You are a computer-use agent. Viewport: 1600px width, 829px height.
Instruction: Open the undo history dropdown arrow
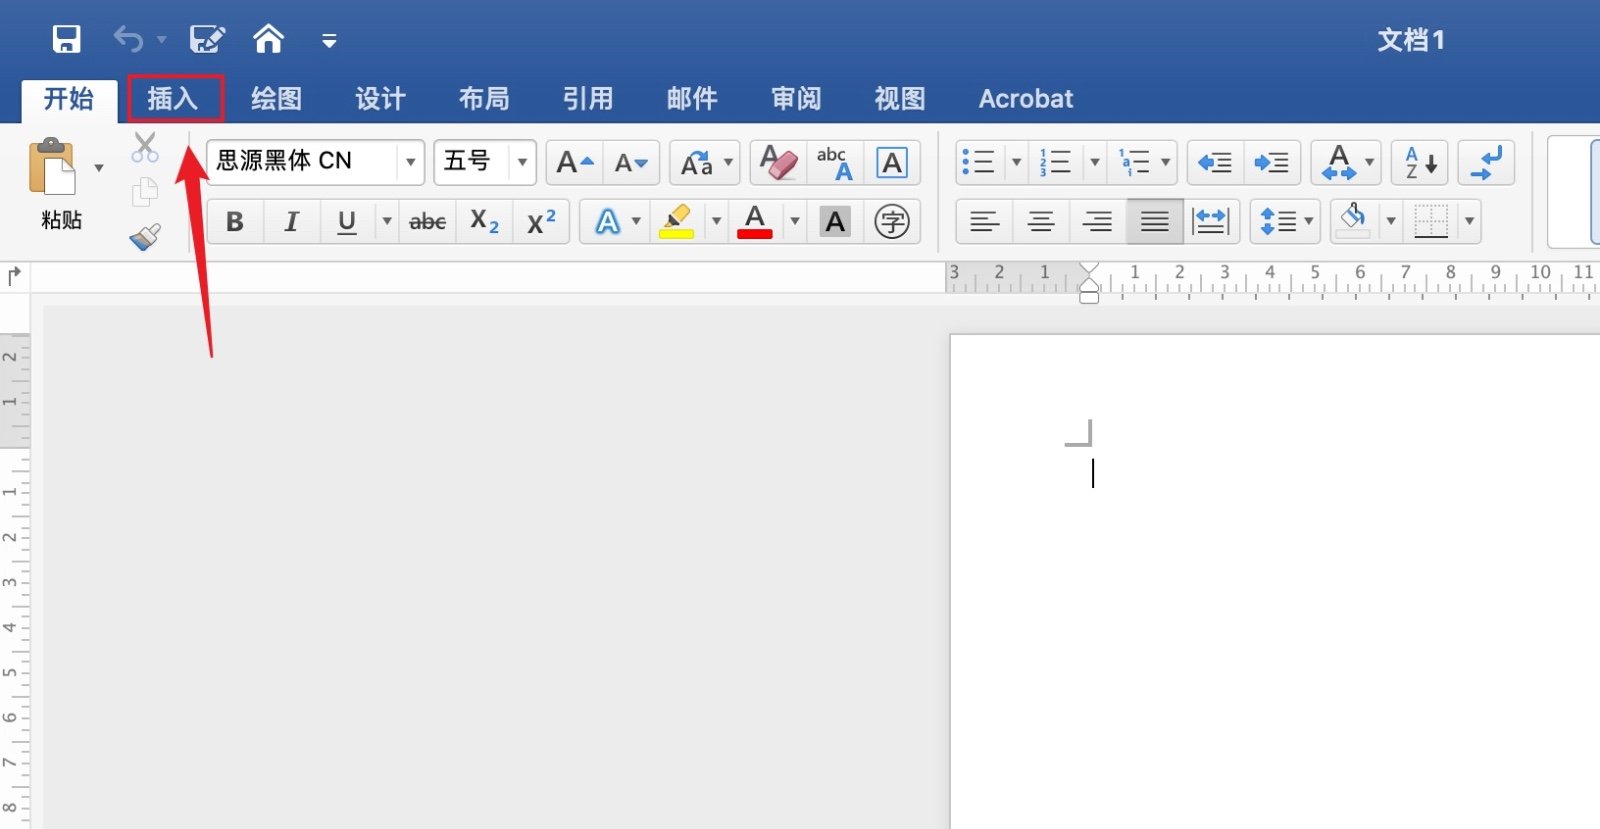161,40
